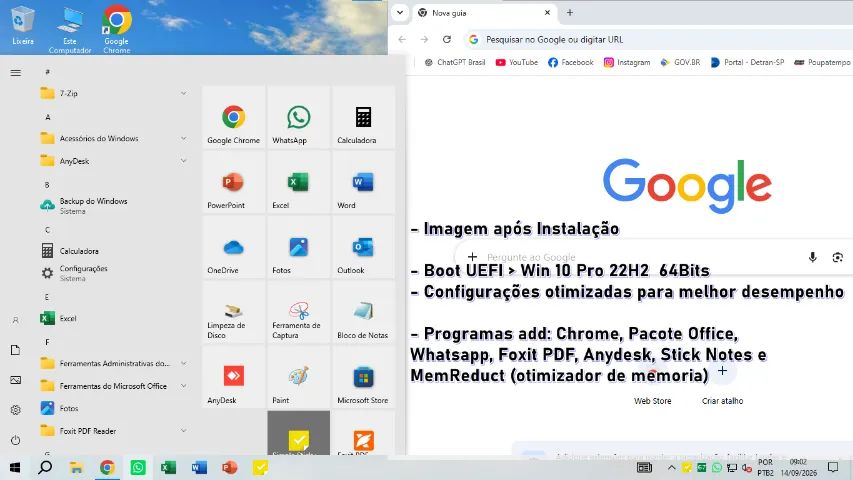Open the ChatGPT Brasil bookmark
853x480 pixels.
point(455,63)
